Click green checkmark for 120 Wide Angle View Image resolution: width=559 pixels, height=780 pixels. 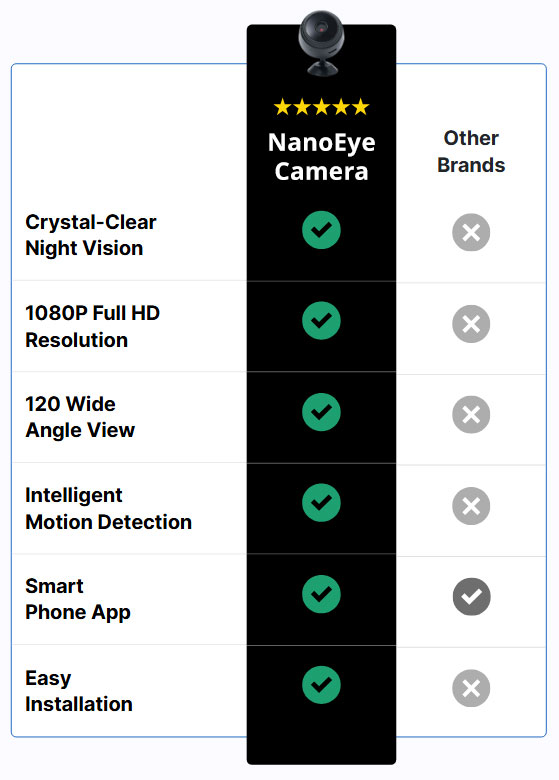click(321, 412)
